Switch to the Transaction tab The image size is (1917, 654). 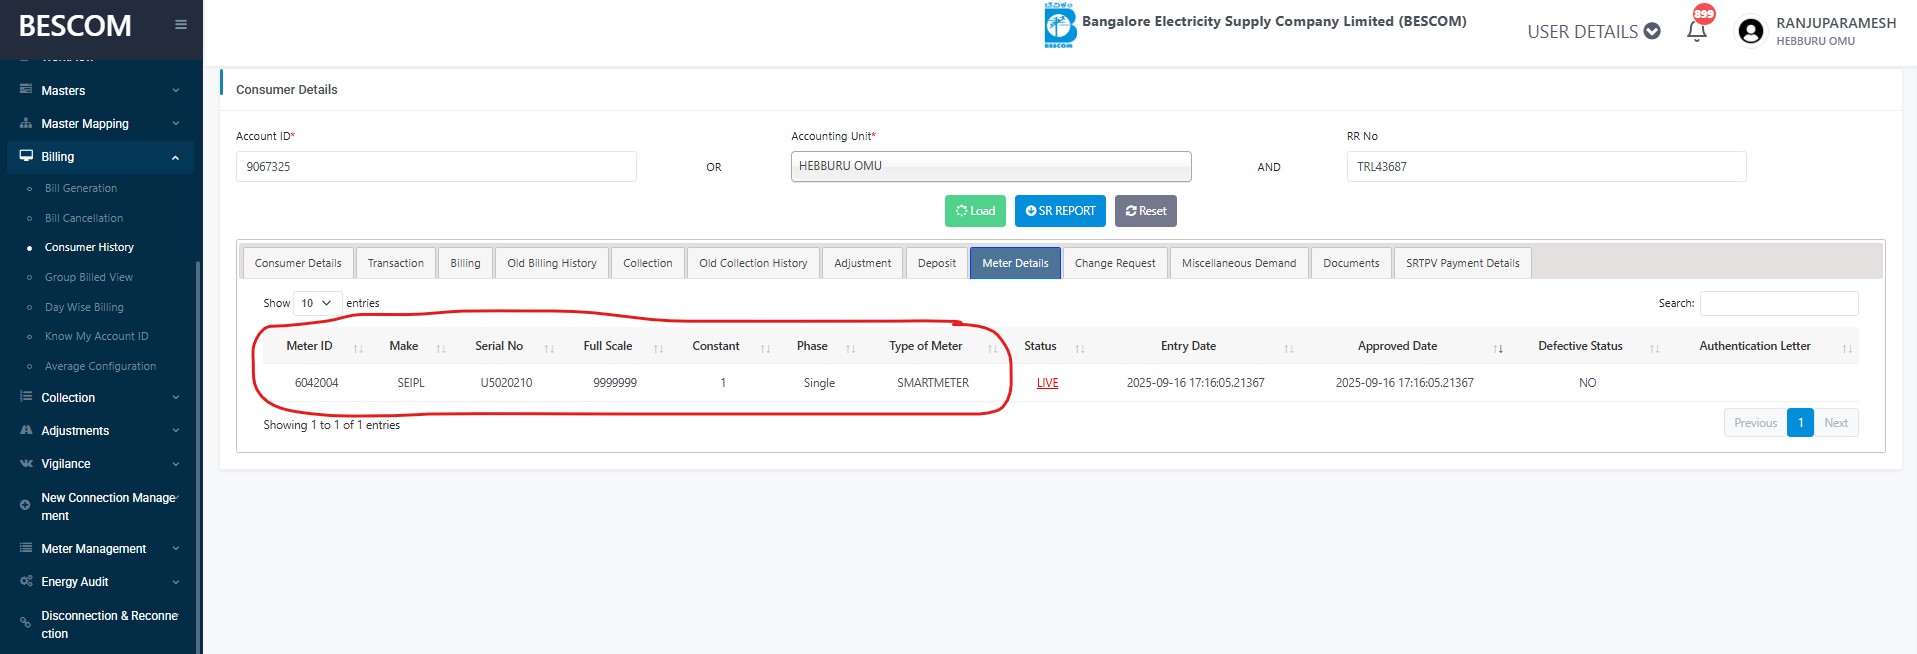tap(395, 263)
